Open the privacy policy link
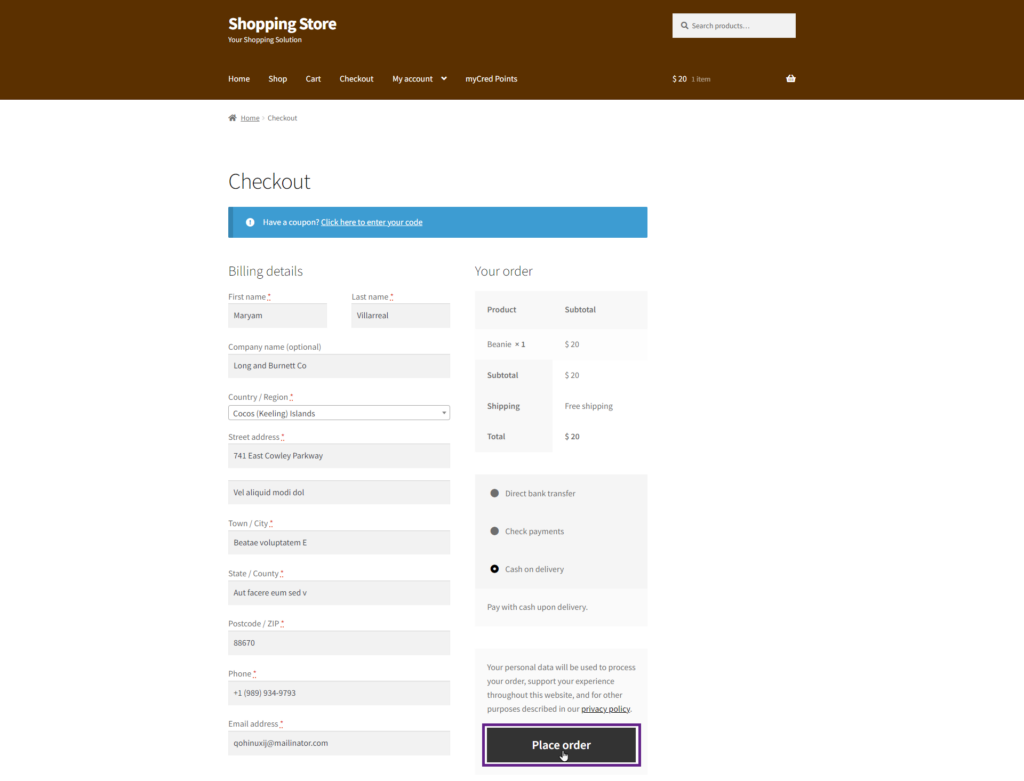This screenshot has width=1024, height=781. 605,709
